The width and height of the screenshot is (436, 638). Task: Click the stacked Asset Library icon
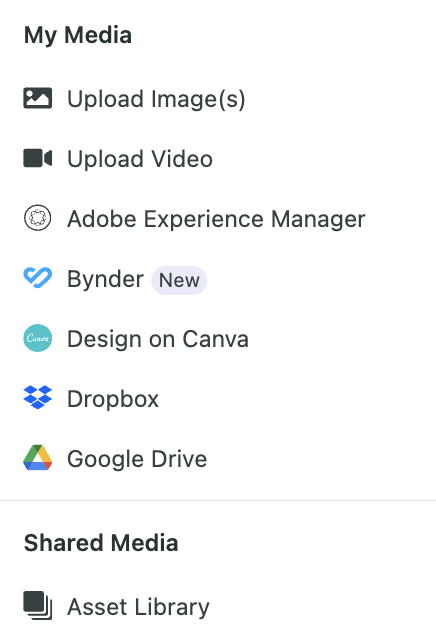tap(37, 605)
